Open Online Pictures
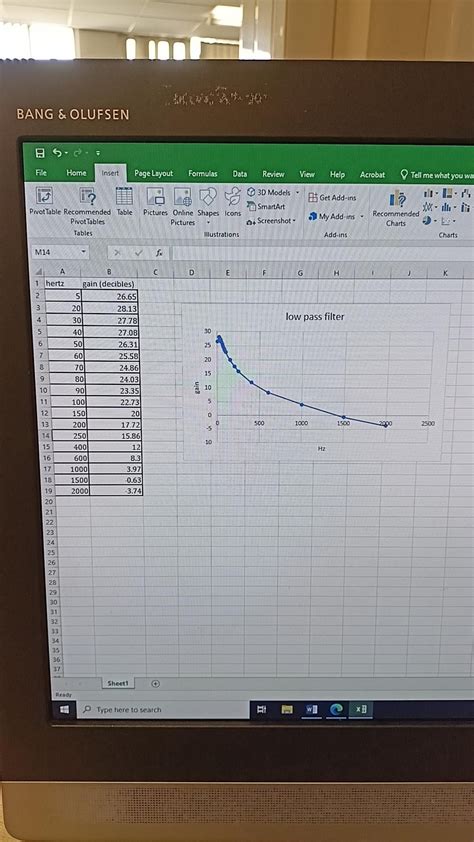Screen dimensions: 474x842 point(183,207)
